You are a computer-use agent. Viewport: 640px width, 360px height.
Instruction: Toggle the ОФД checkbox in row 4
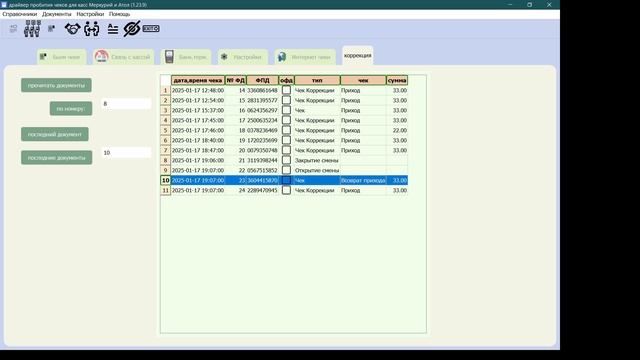point(287,120)
